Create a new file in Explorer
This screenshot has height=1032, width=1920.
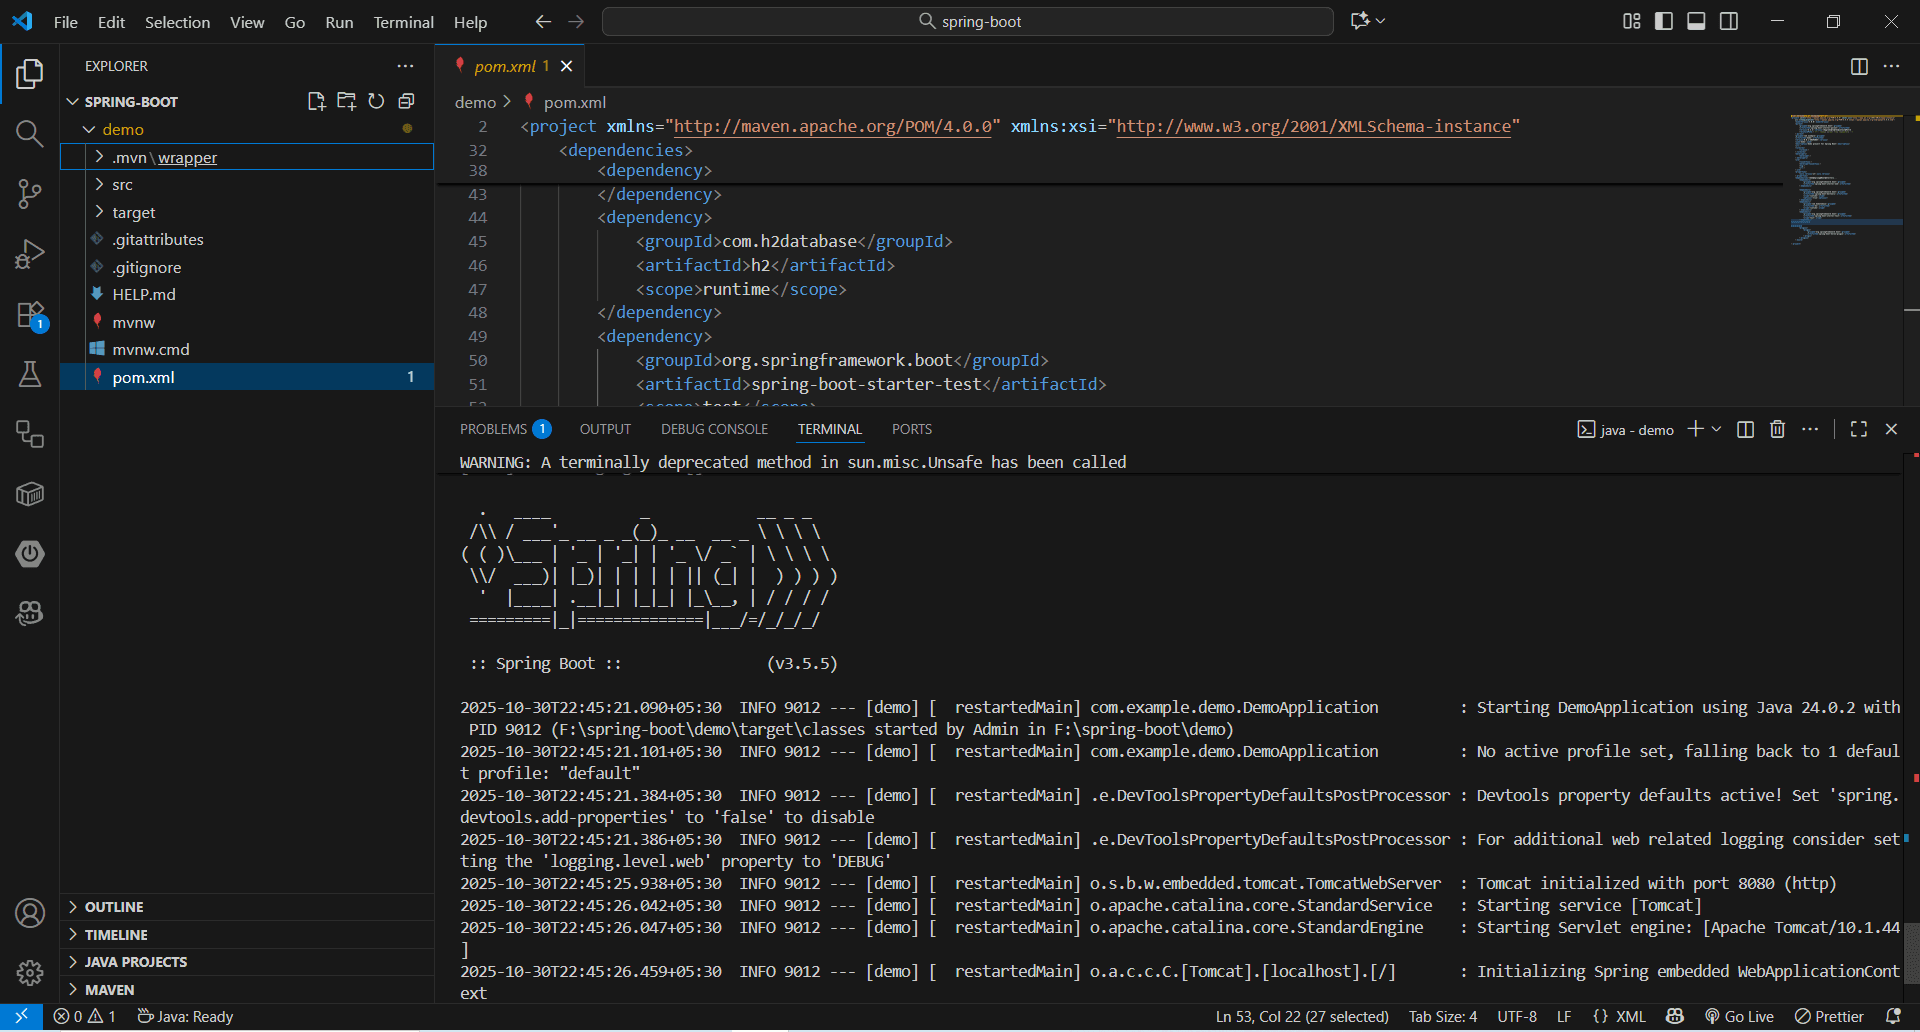pos(316,101)
